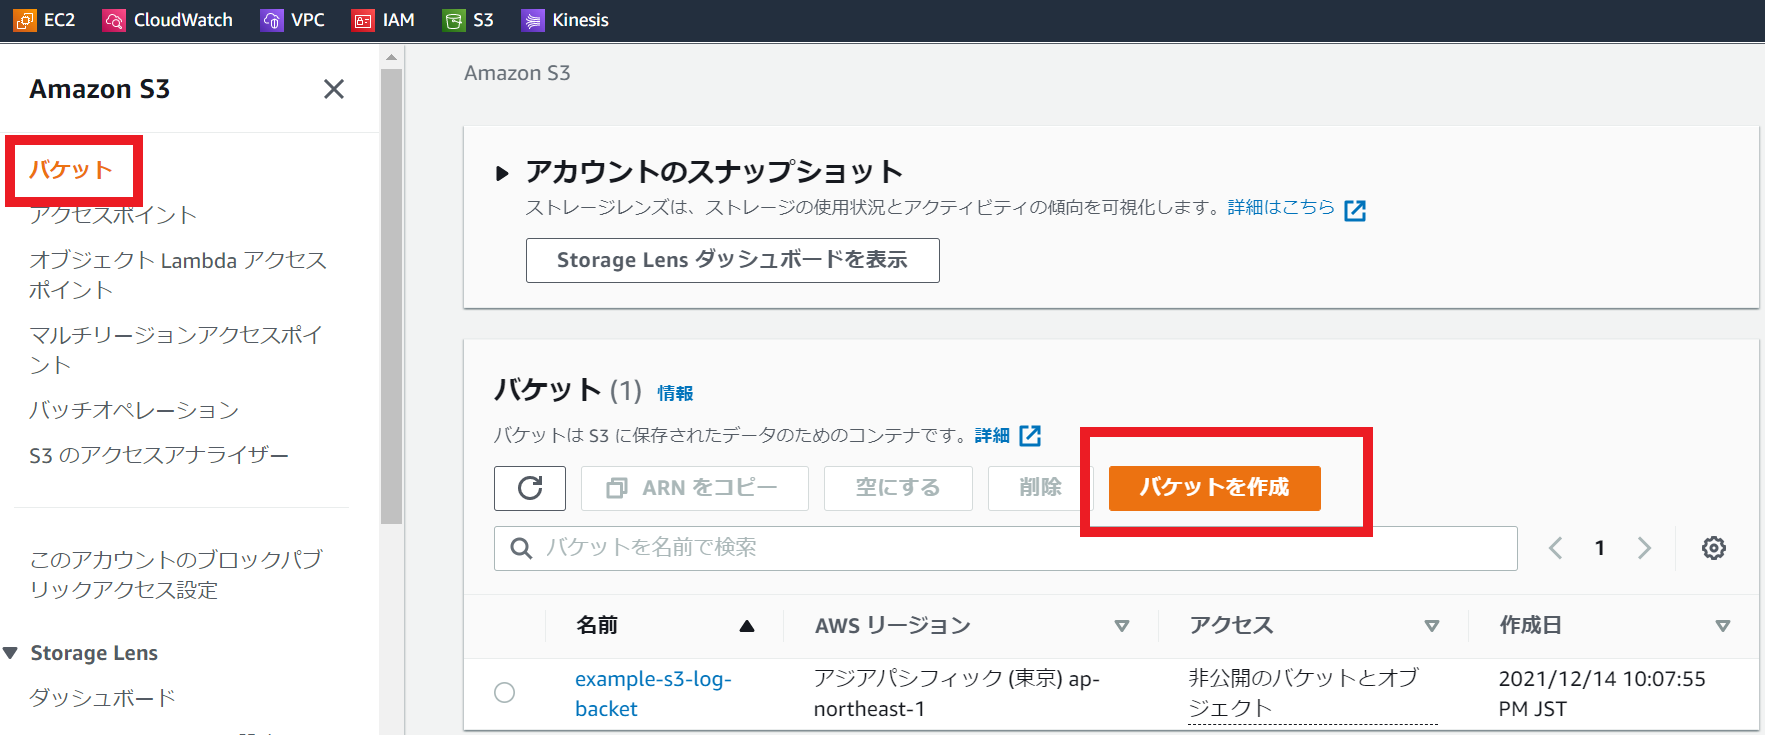Select バケット in the sidebar
This screenshot has height=735, width=1765.
(71, 170)
